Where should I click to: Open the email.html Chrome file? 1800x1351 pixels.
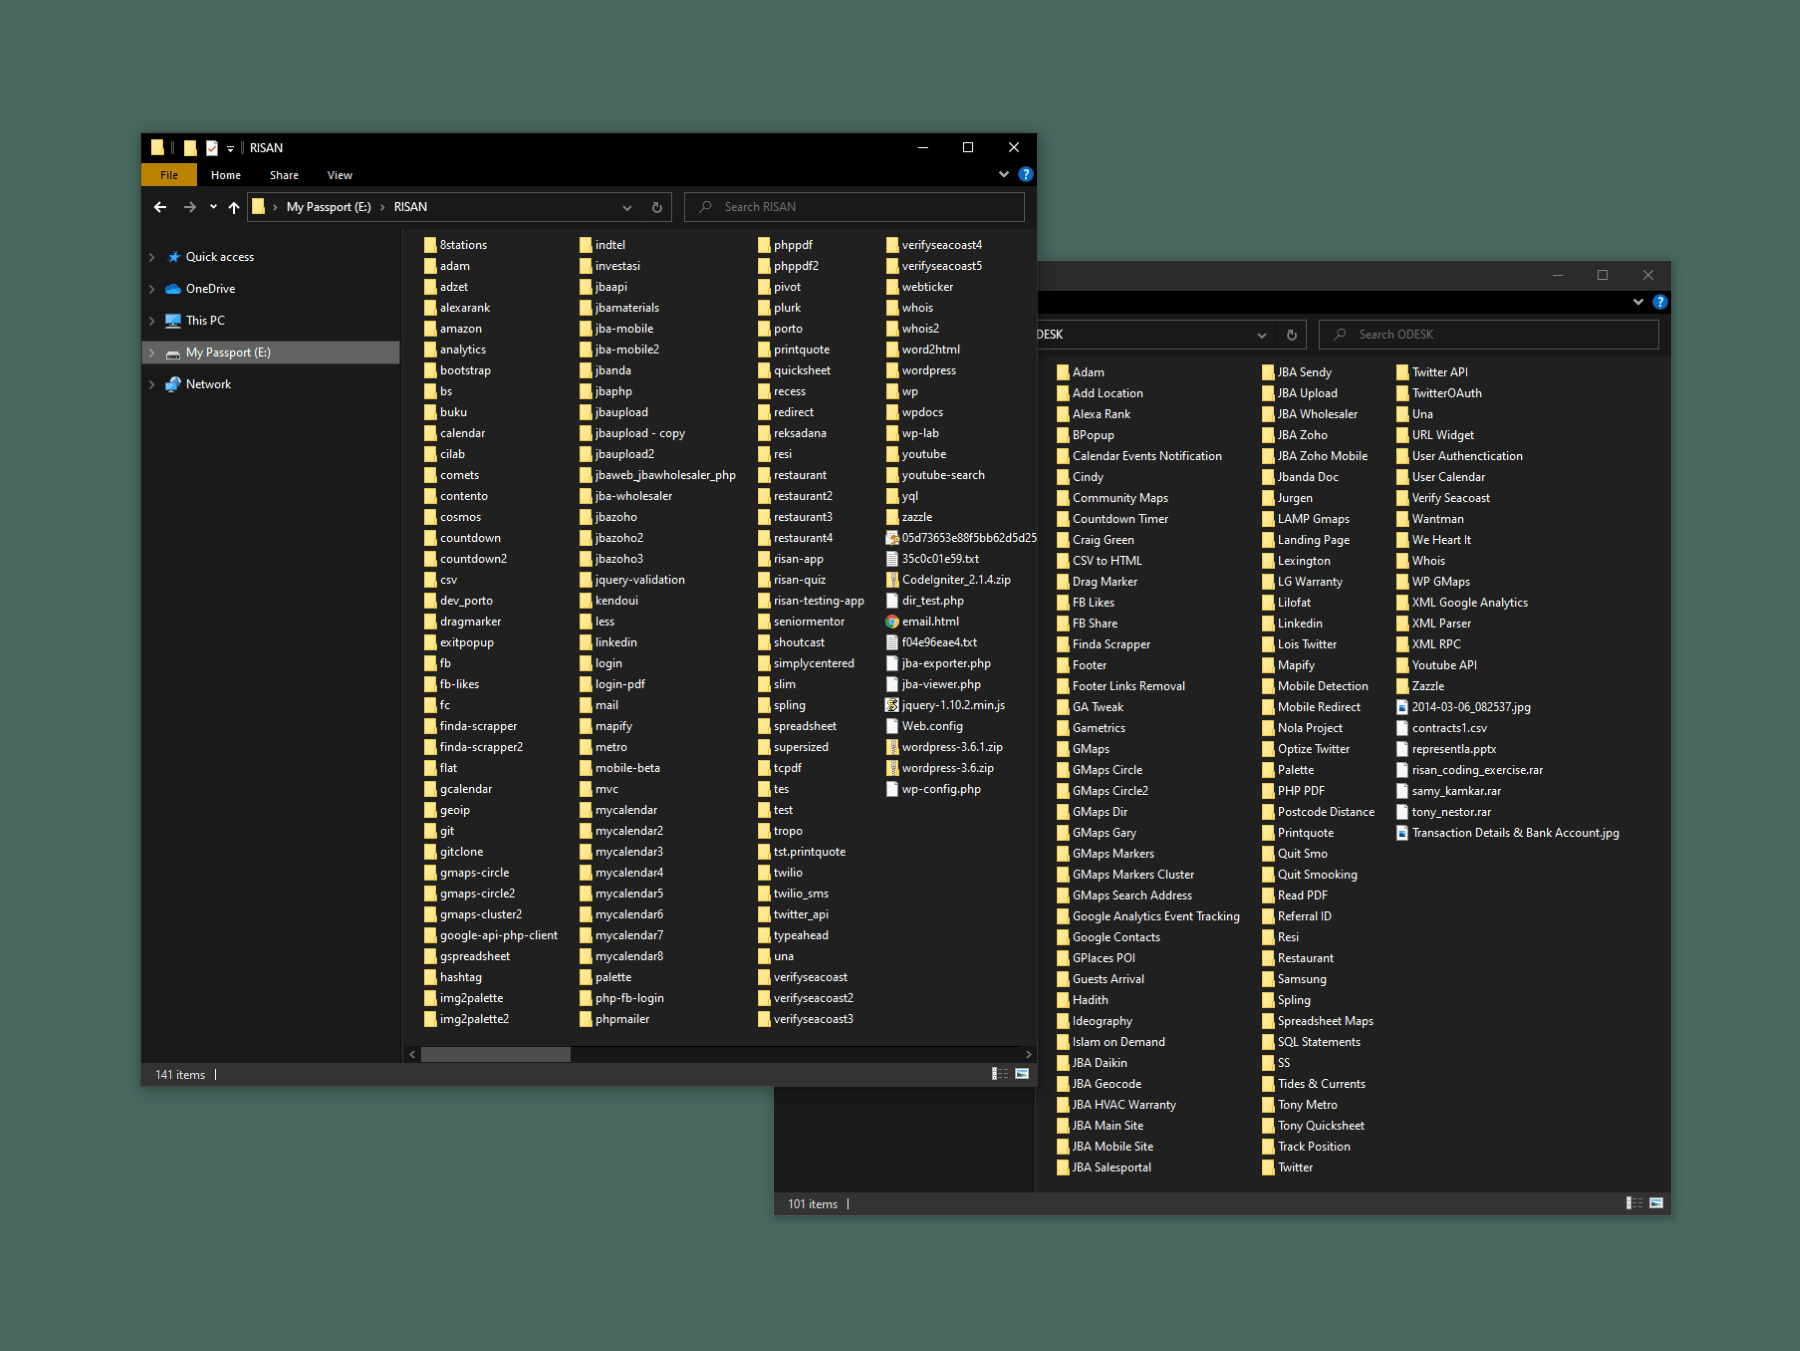click(929, 621)
